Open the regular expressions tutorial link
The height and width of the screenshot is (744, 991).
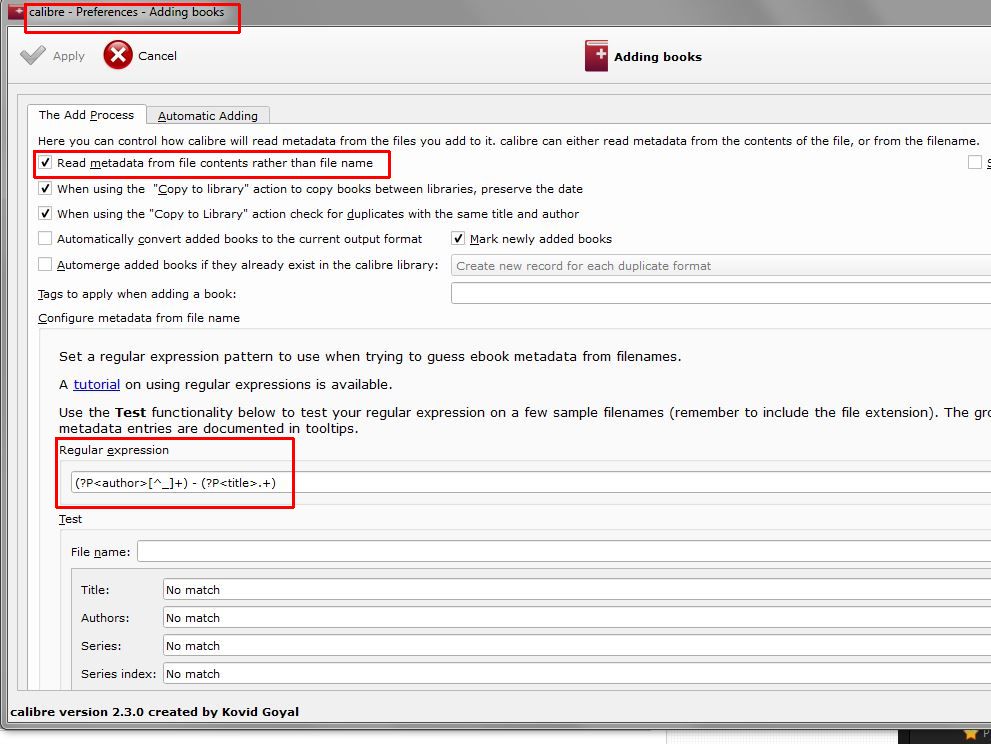[x=97, y=384]
